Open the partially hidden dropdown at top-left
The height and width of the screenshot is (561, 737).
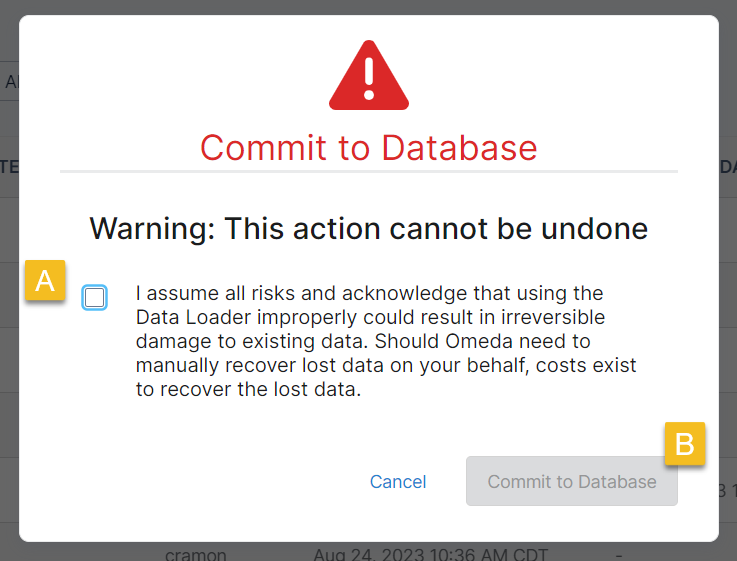coord(10,82)
